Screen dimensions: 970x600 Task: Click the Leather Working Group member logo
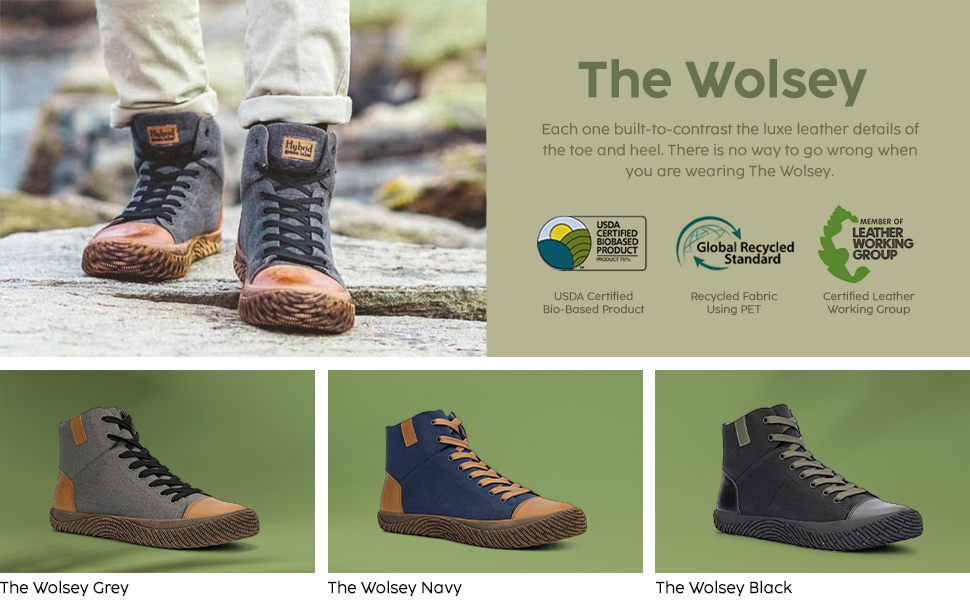pyautogui.click(x=865, y=244)
